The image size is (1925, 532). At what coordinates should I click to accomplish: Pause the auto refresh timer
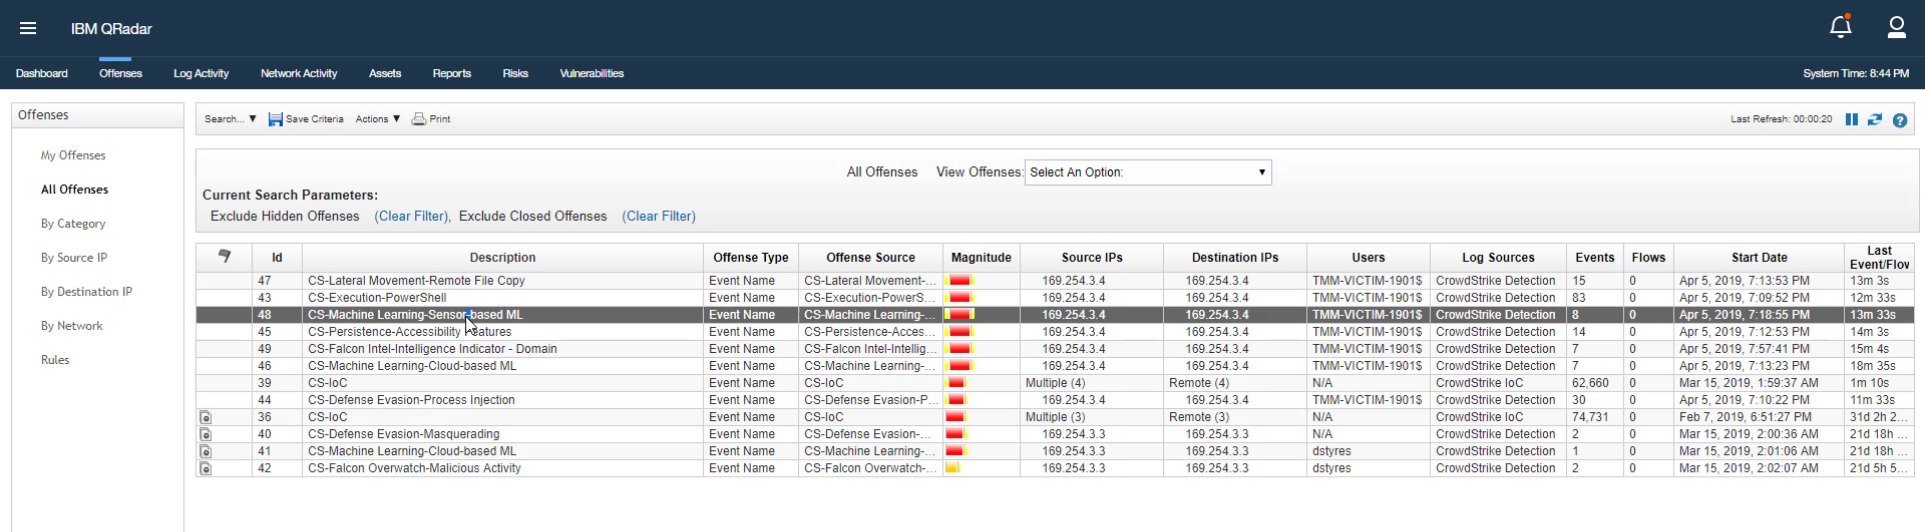tap(1851, 119)
